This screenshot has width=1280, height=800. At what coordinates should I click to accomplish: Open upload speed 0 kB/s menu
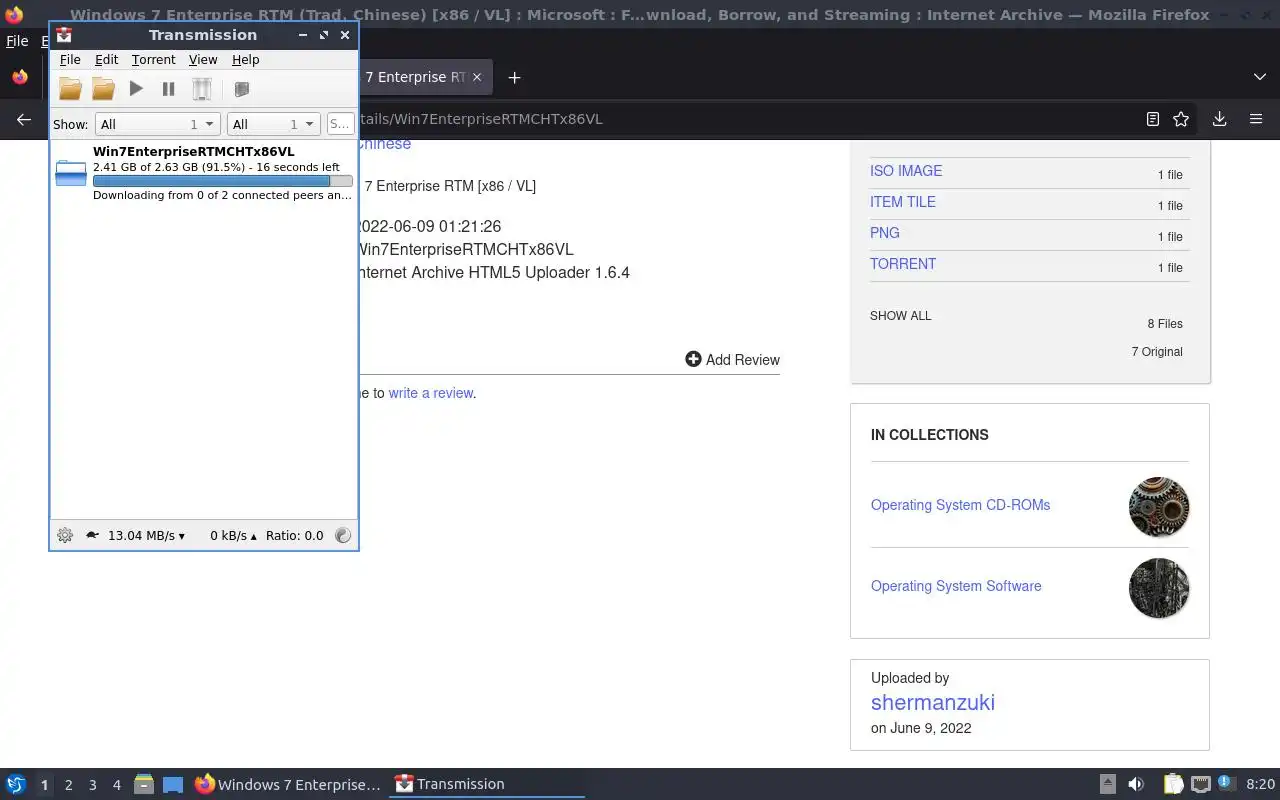pos(233,535)
